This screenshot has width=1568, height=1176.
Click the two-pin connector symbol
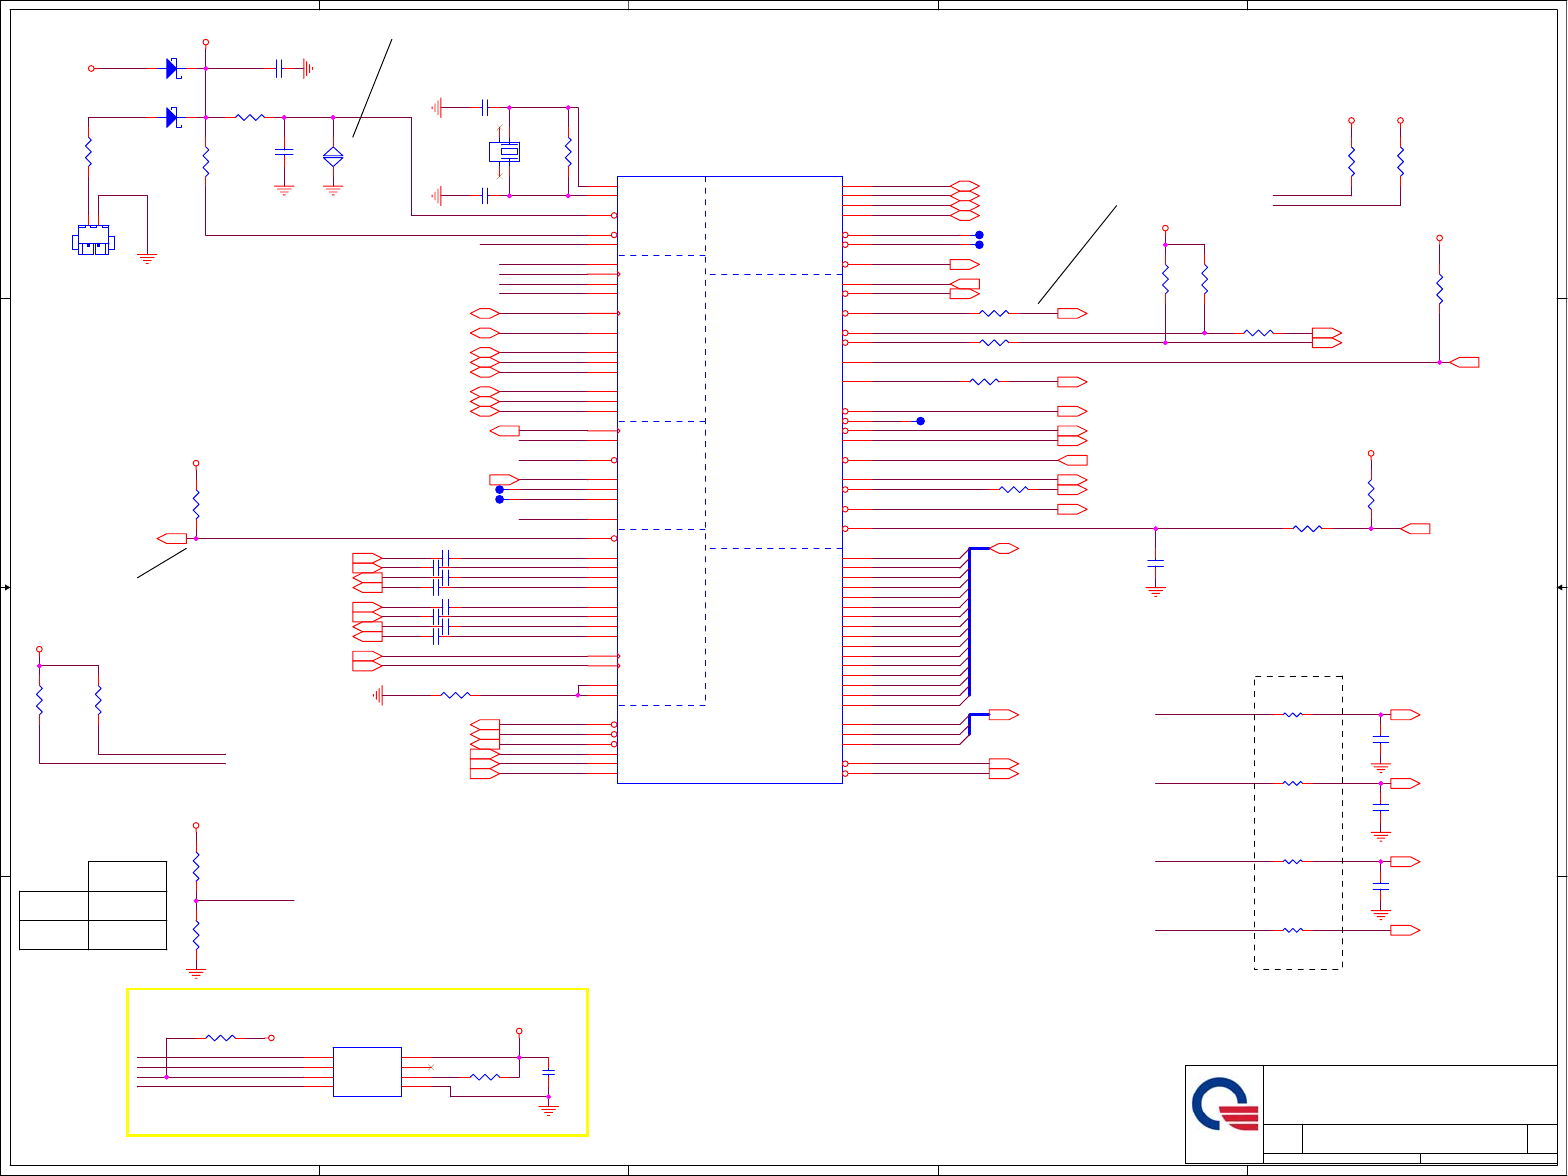tap(94, 240)
